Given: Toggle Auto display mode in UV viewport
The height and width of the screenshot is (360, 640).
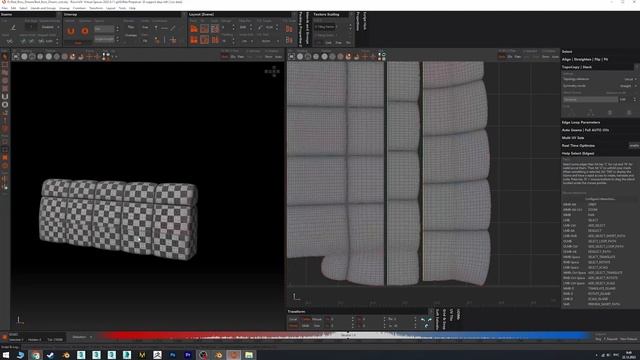Looking at the screenshot, I should [x=502, y=57].
